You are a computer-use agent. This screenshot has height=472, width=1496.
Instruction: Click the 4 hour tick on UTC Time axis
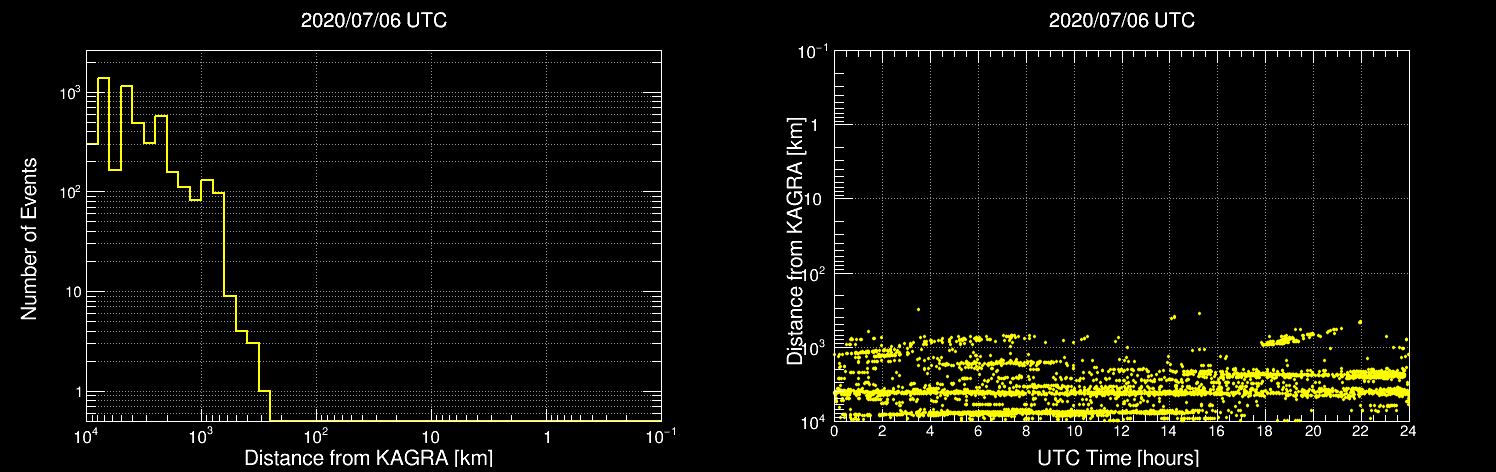point(930,431)
